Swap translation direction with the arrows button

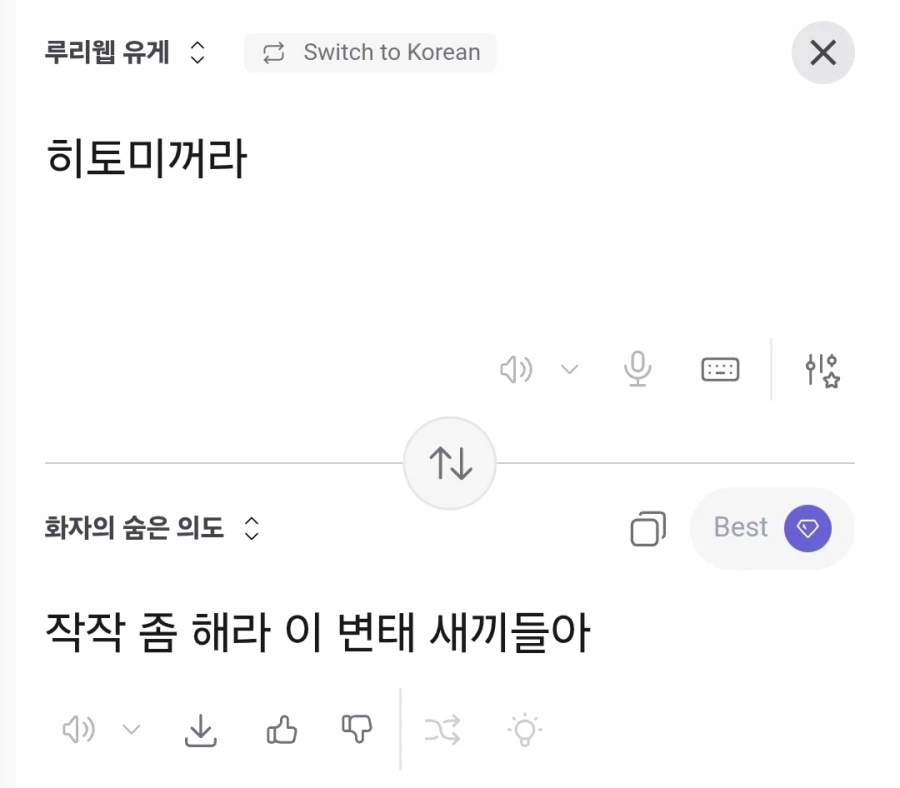tap(450, 462)
